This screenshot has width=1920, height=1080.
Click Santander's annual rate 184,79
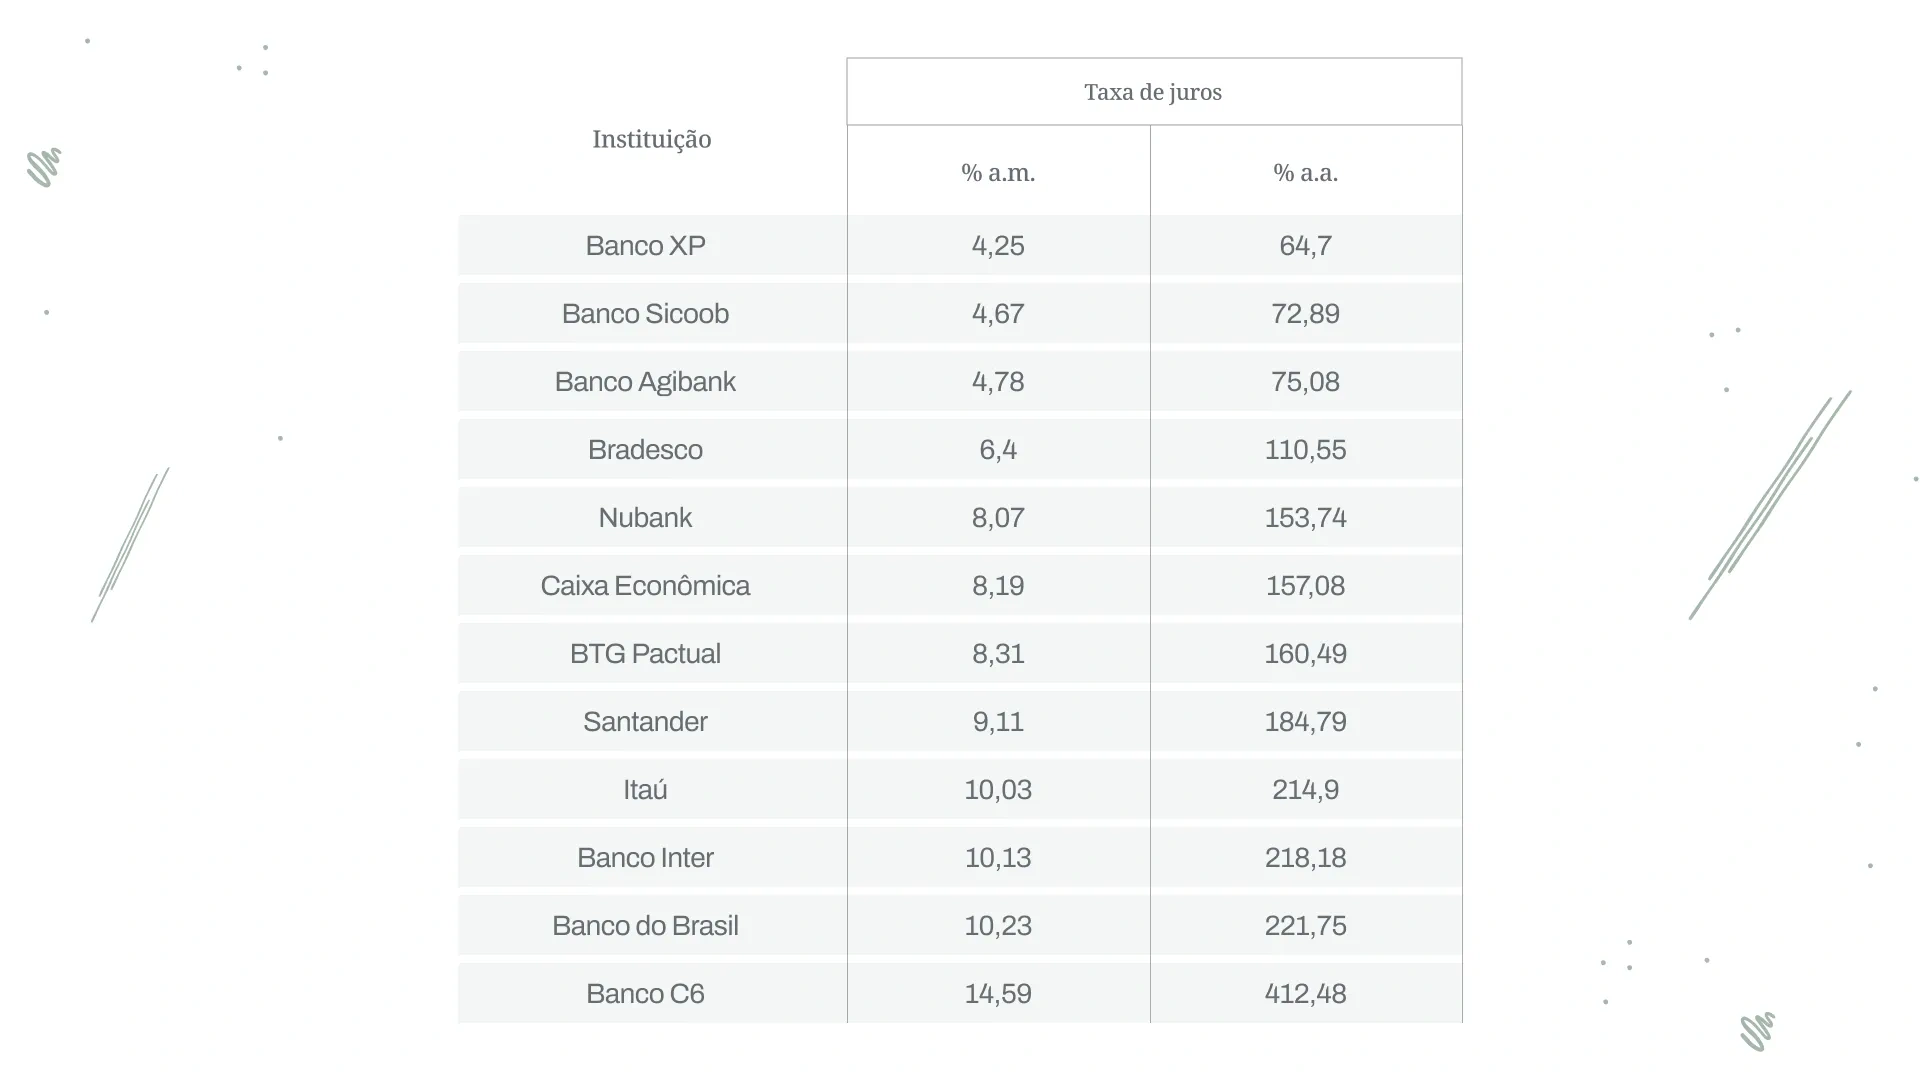tap(1305, 722)
